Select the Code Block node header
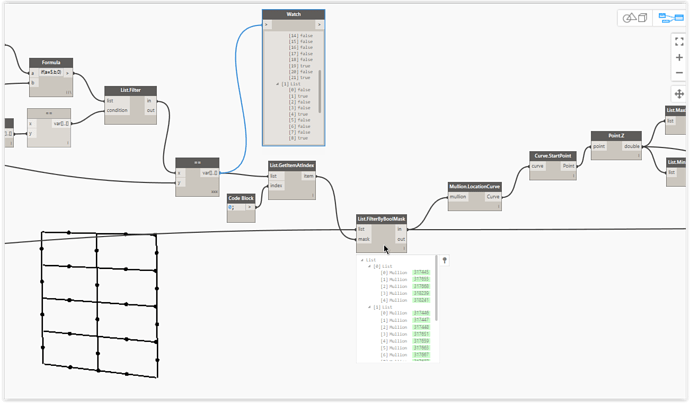 click(241, 198)
